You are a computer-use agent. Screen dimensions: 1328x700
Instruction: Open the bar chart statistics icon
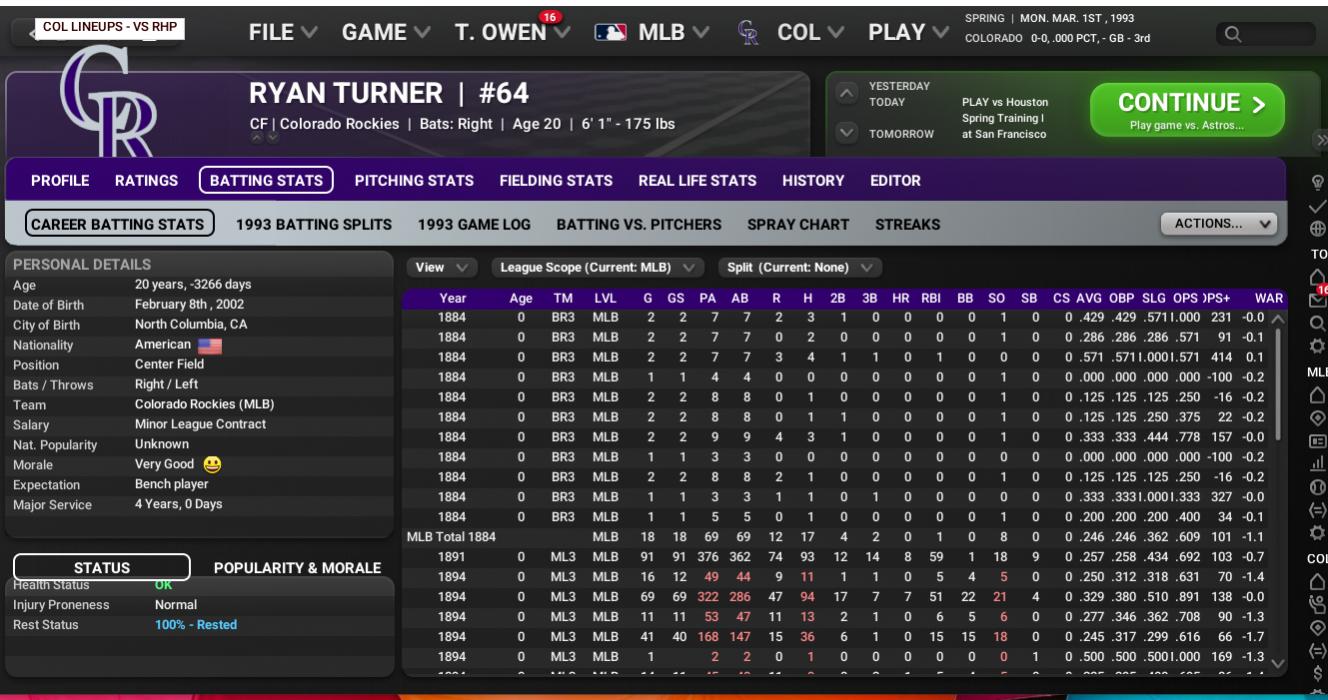1318,464
